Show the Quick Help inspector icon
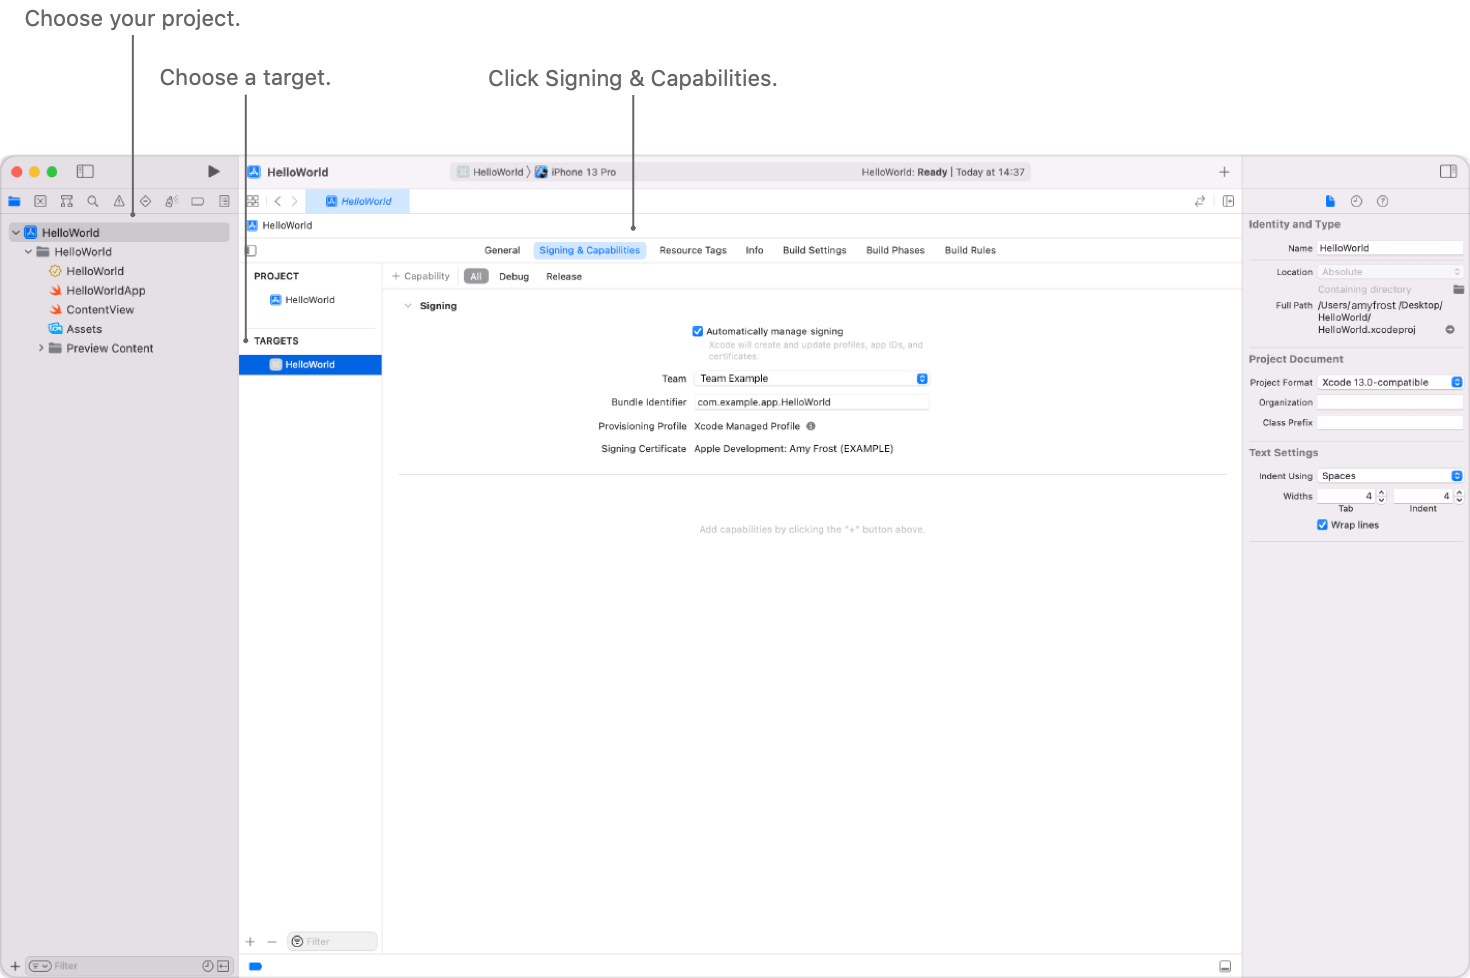1470x978 pixels. point(1382,201)
